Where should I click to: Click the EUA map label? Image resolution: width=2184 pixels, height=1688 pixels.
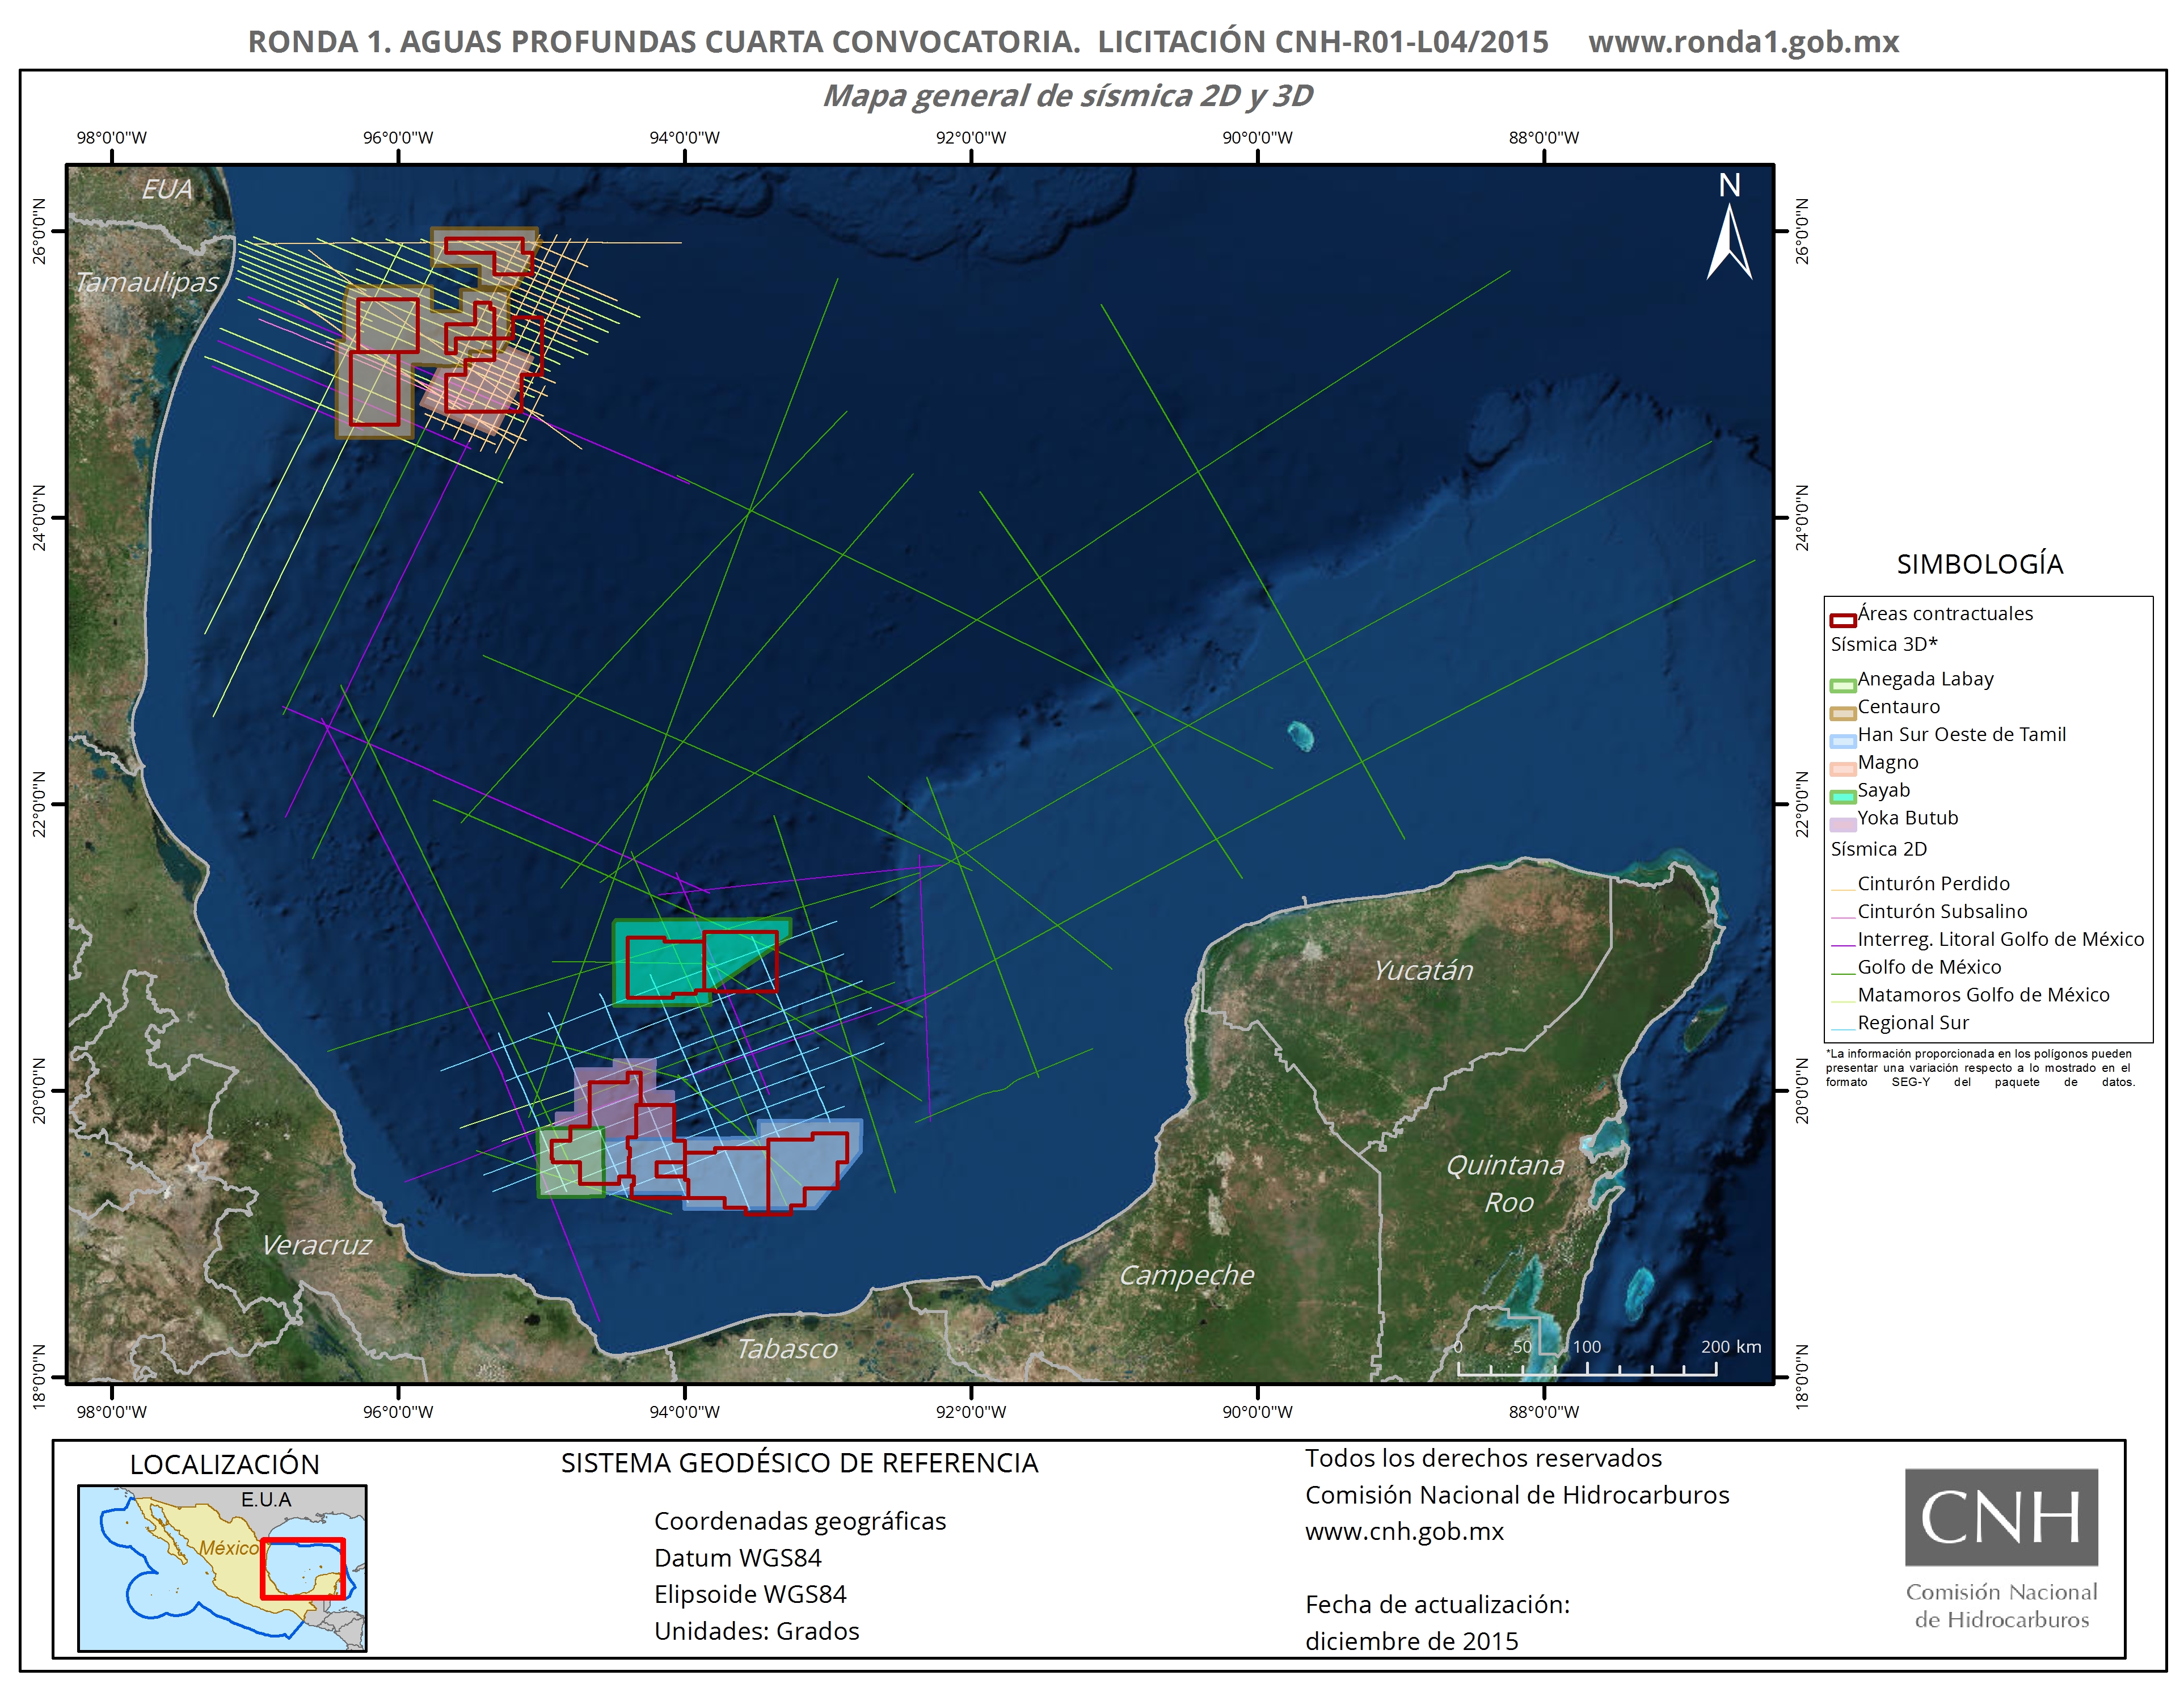(x=166, y=189)
